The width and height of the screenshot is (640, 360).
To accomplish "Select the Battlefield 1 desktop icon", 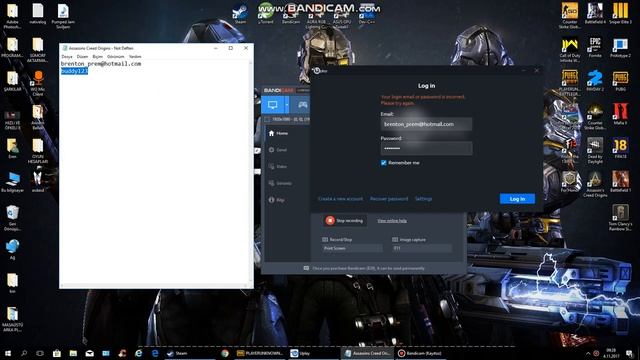I will click(620, 182).
